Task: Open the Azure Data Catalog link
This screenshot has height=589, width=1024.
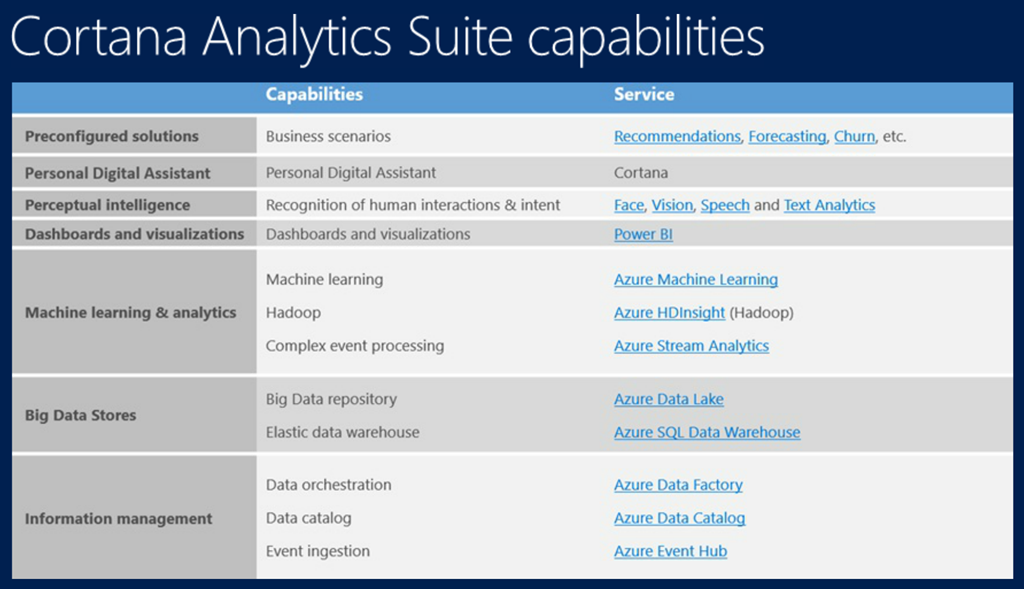Action: click(679, 518)
